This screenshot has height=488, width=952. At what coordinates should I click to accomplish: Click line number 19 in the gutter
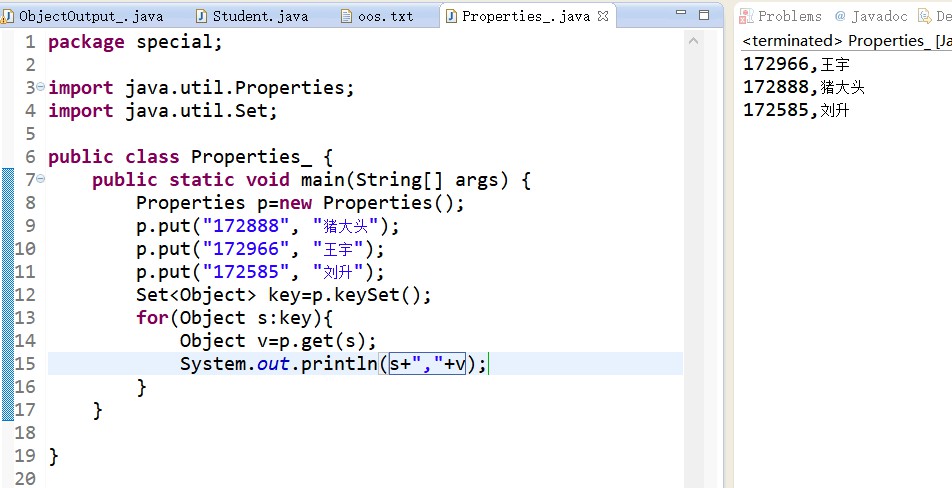(25, 456)
